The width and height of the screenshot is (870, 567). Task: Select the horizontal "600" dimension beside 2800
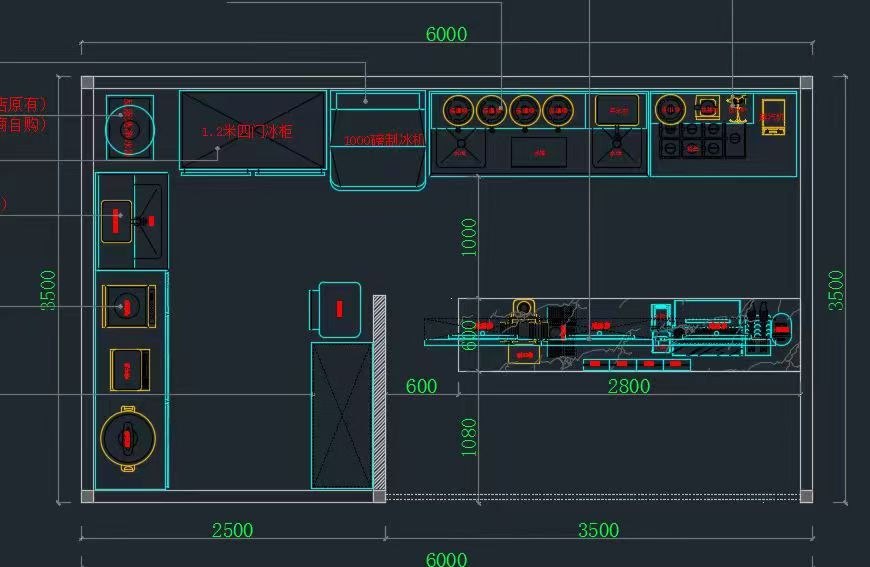pos(421,386)
